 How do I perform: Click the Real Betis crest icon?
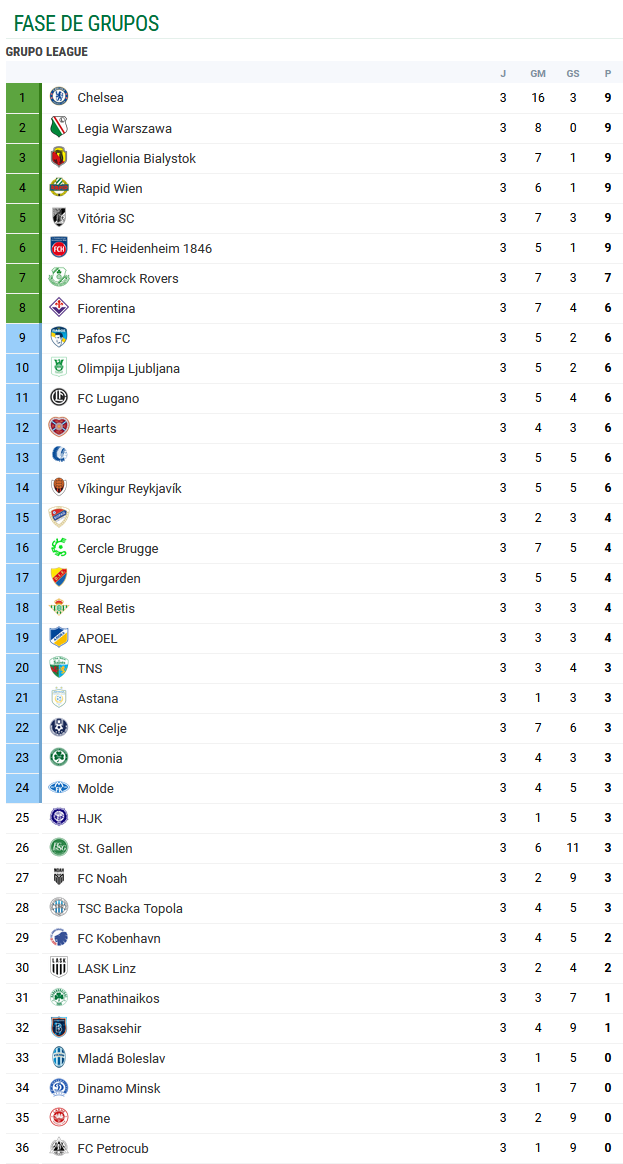(x=59, y=608)
